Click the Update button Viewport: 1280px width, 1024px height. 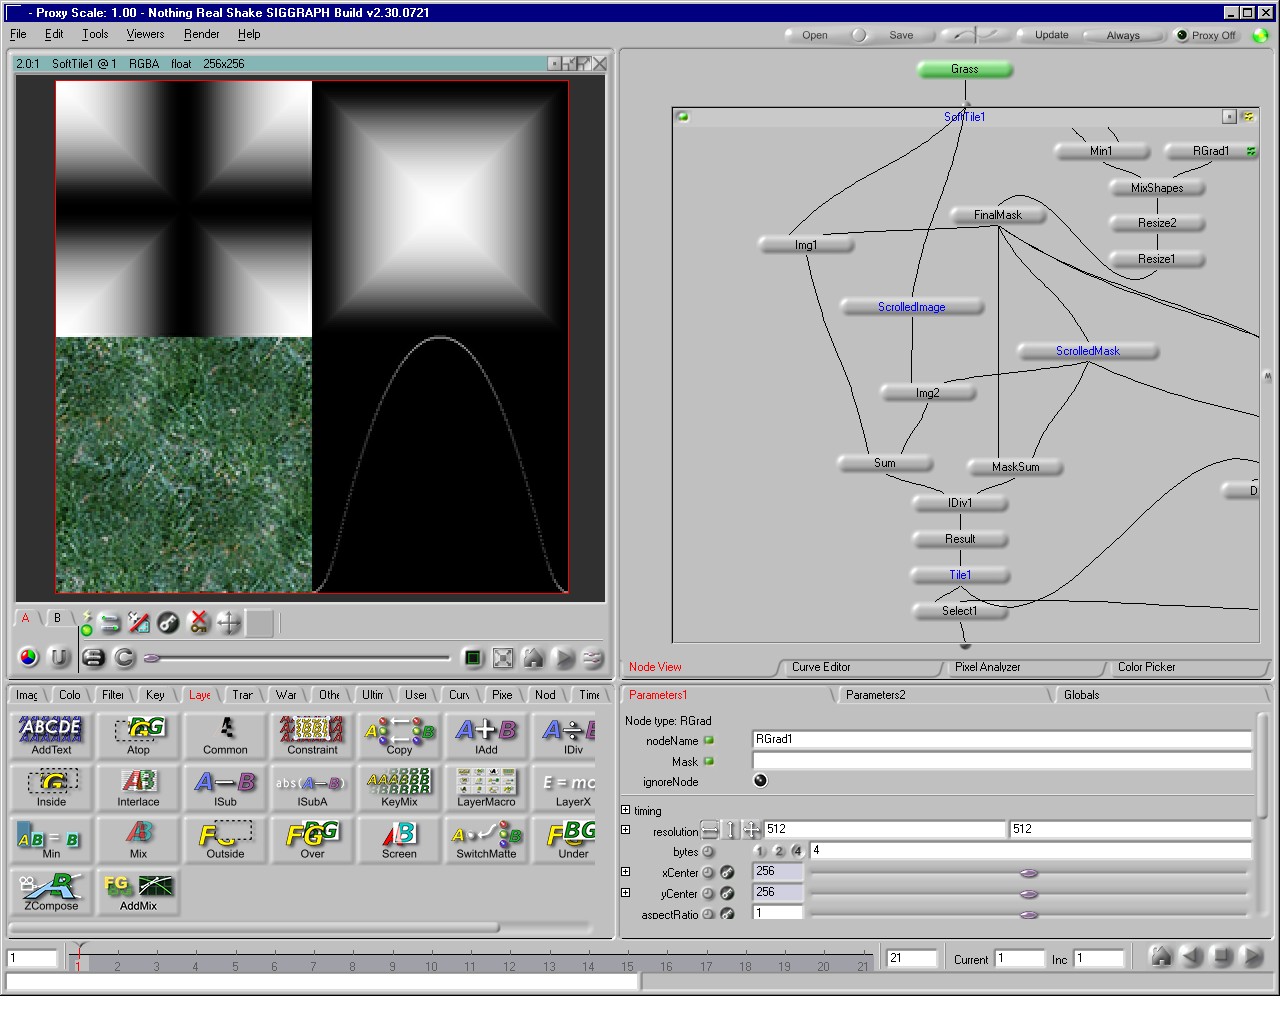[x=1051, y=35]
